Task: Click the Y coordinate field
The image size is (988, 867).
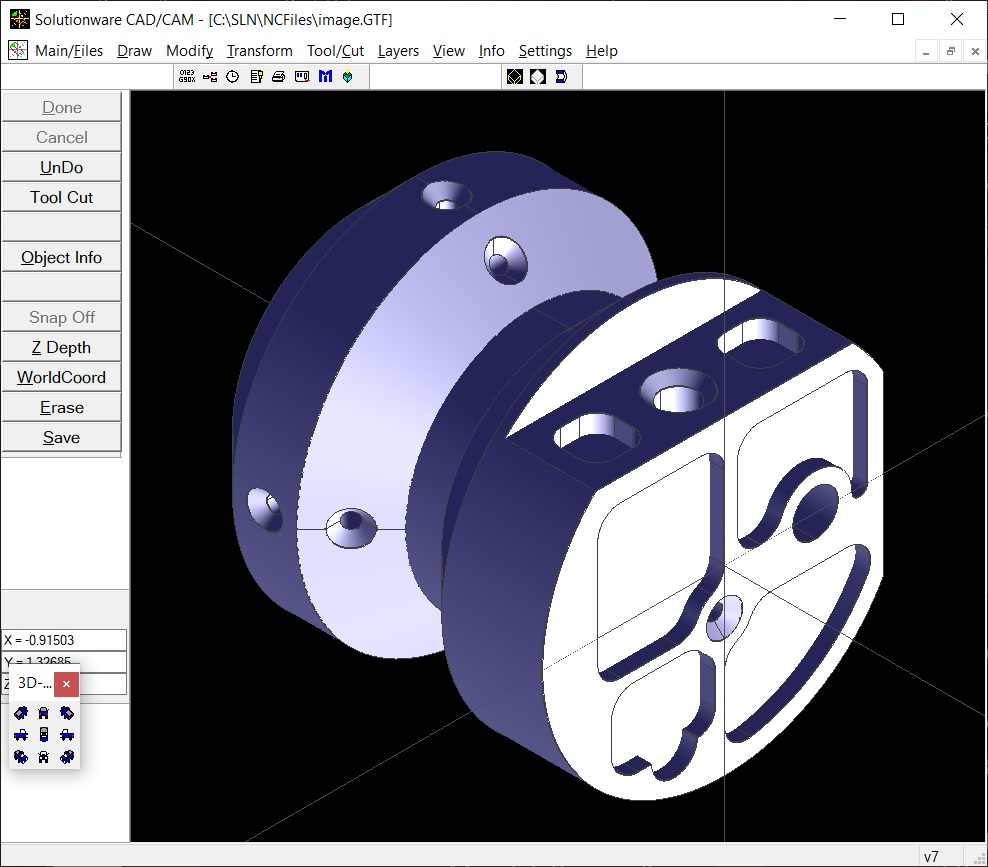Action: click(64, 662)
